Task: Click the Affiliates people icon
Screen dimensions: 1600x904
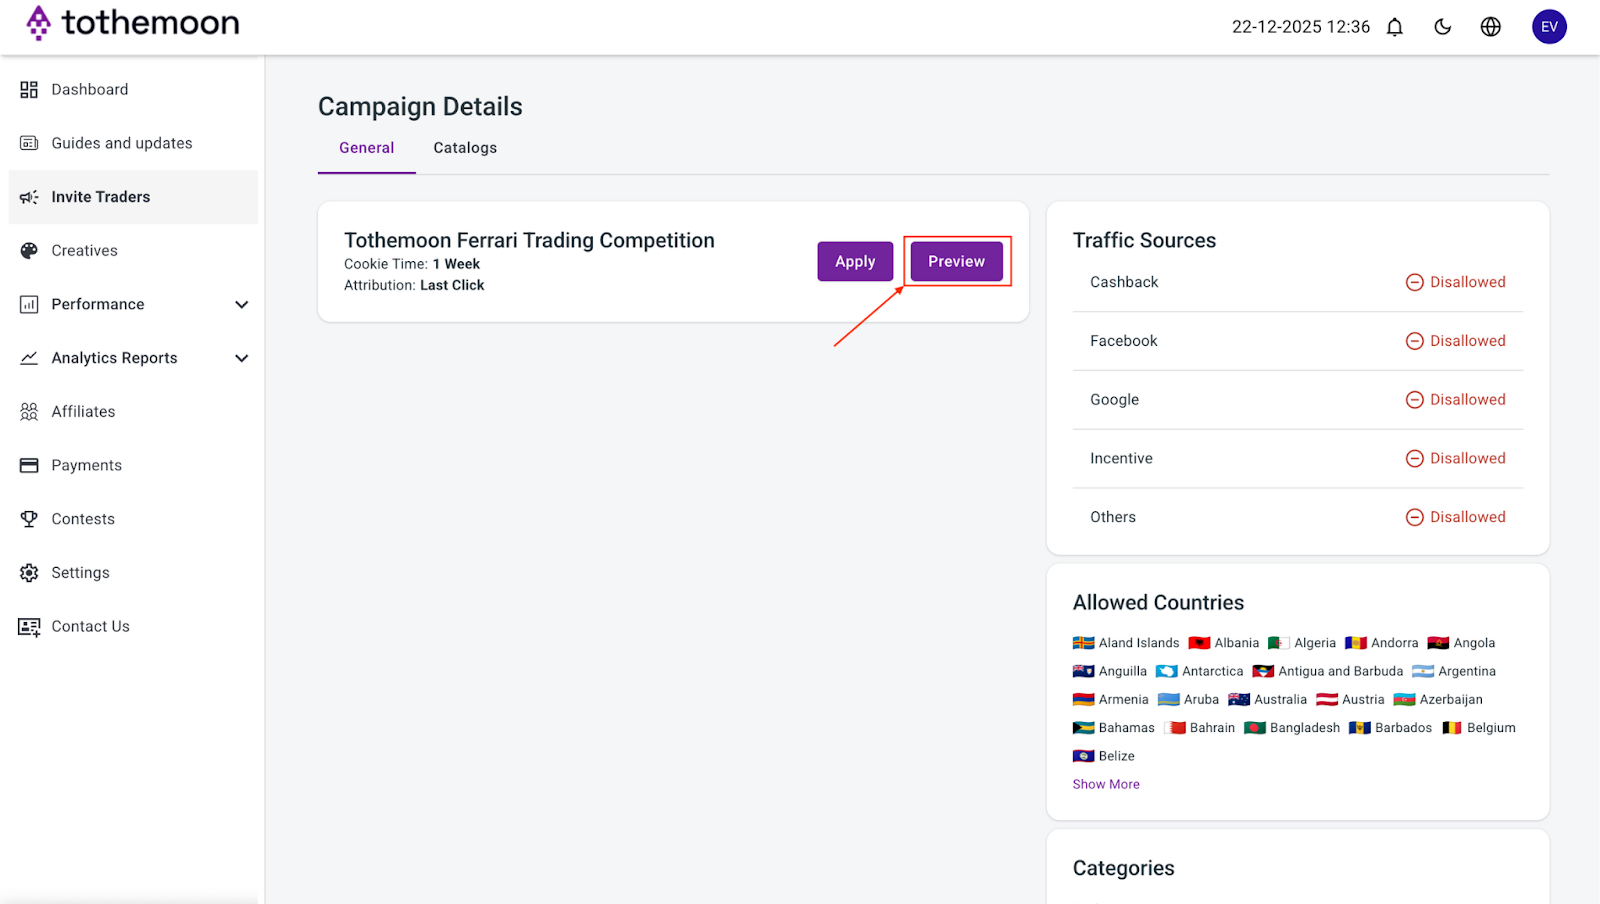Action: 29,412
